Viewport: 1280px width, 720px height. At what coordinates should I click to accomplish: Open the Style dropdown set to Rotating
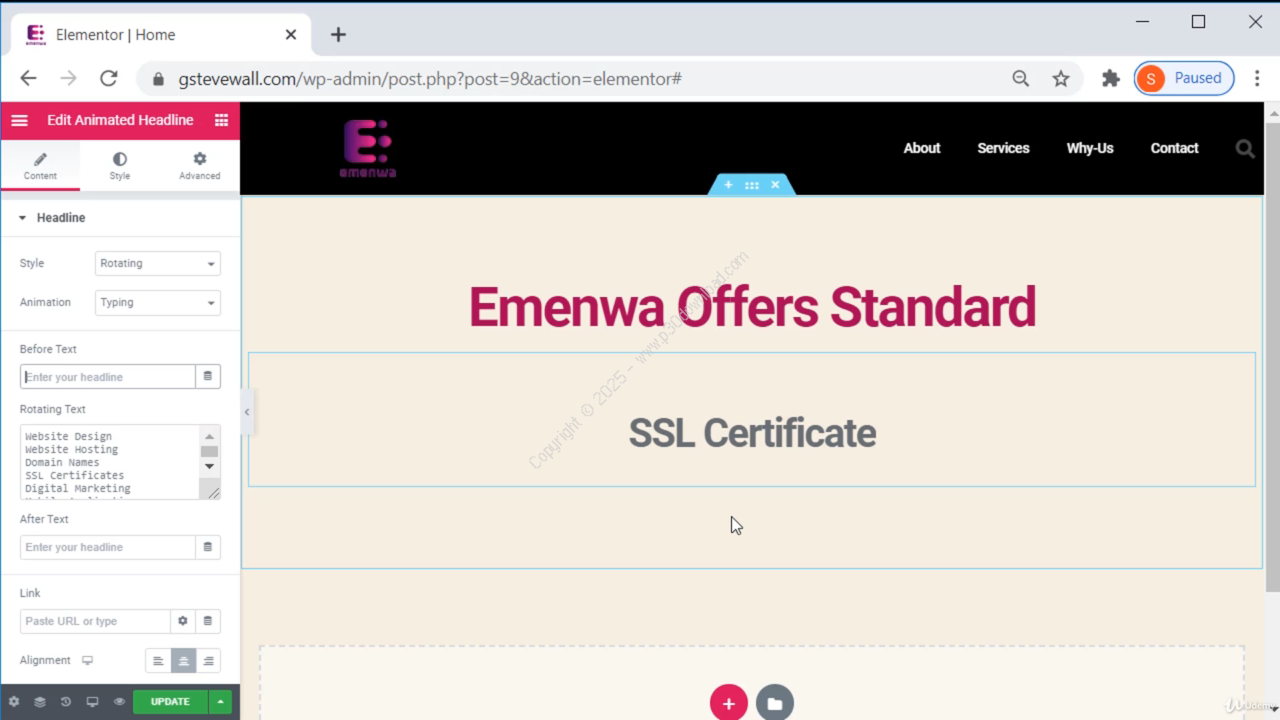pyautogui.click(x=158, y=263)
